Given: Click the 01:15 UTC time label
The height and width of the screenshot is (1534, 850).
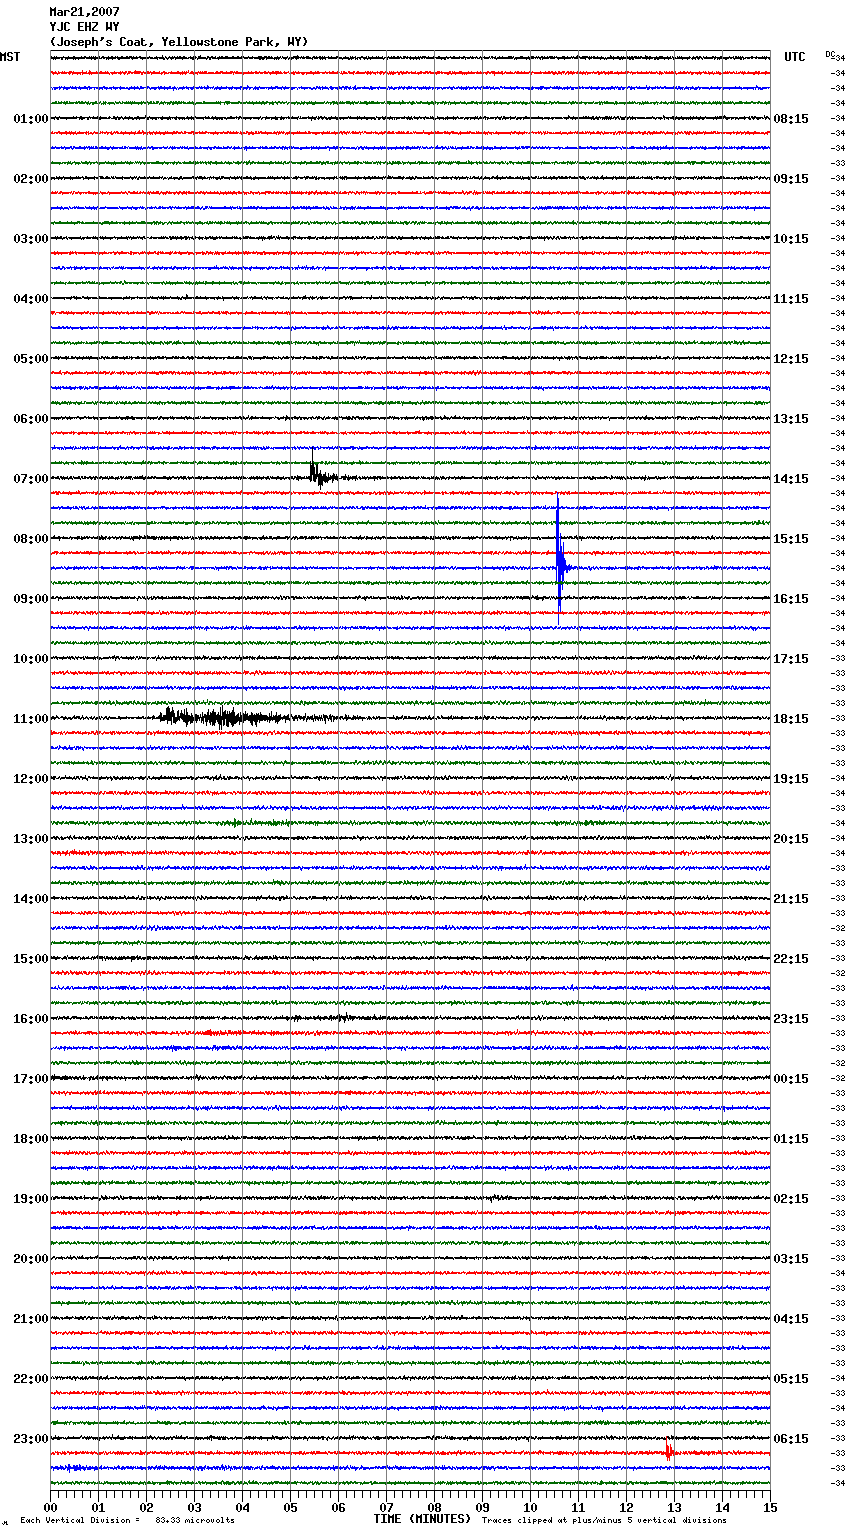Looking at the screenshot, I should click(791, 1139).
